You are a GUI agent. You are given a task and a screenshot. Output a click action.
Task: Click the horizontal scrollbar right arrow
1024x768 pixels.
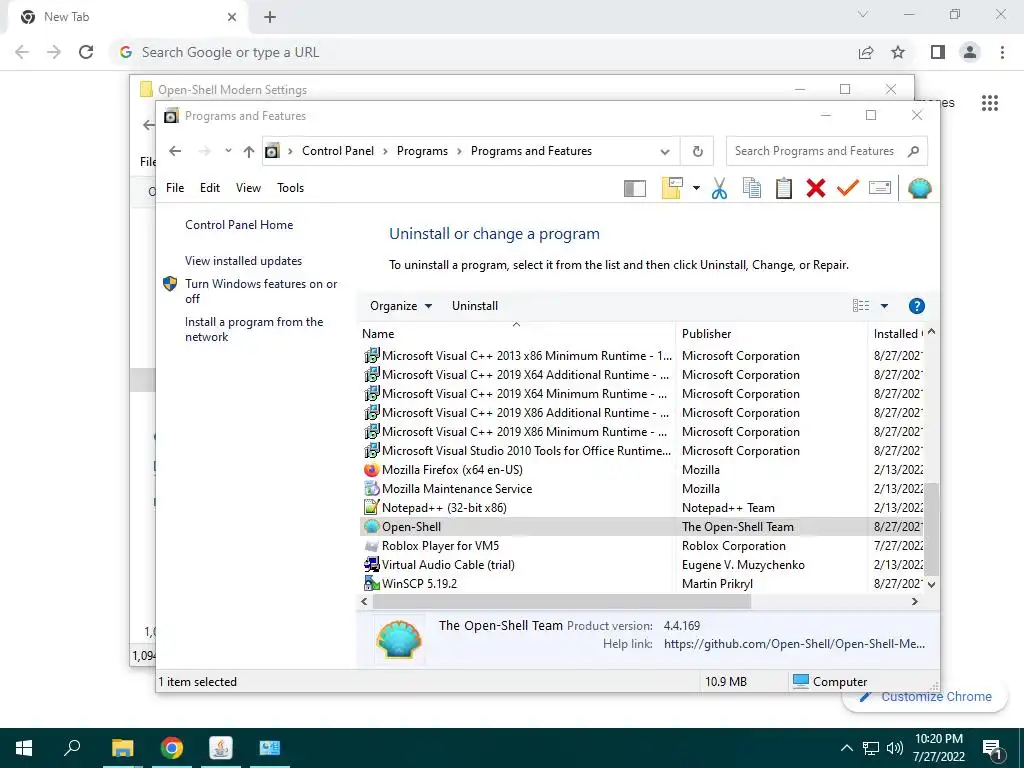pyautogui.click(x=914, y=601)
